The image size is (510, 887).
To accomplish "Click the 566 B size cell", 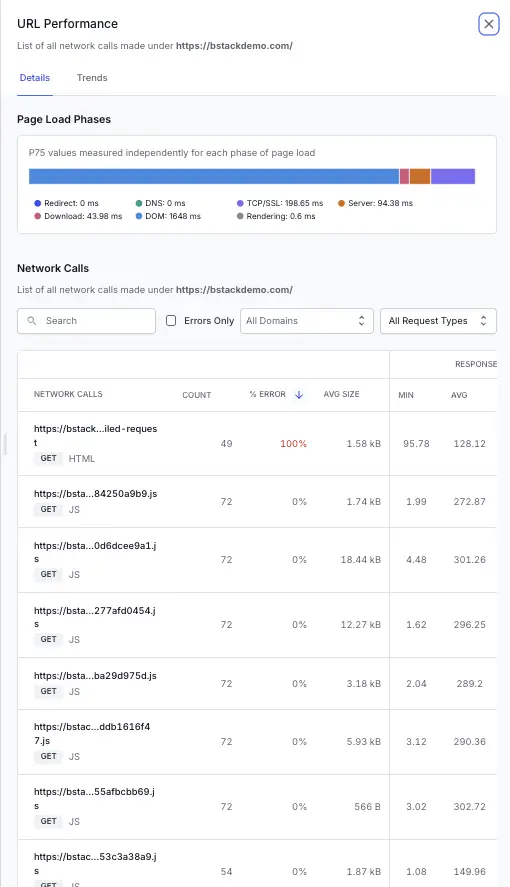I will (368, 807).
